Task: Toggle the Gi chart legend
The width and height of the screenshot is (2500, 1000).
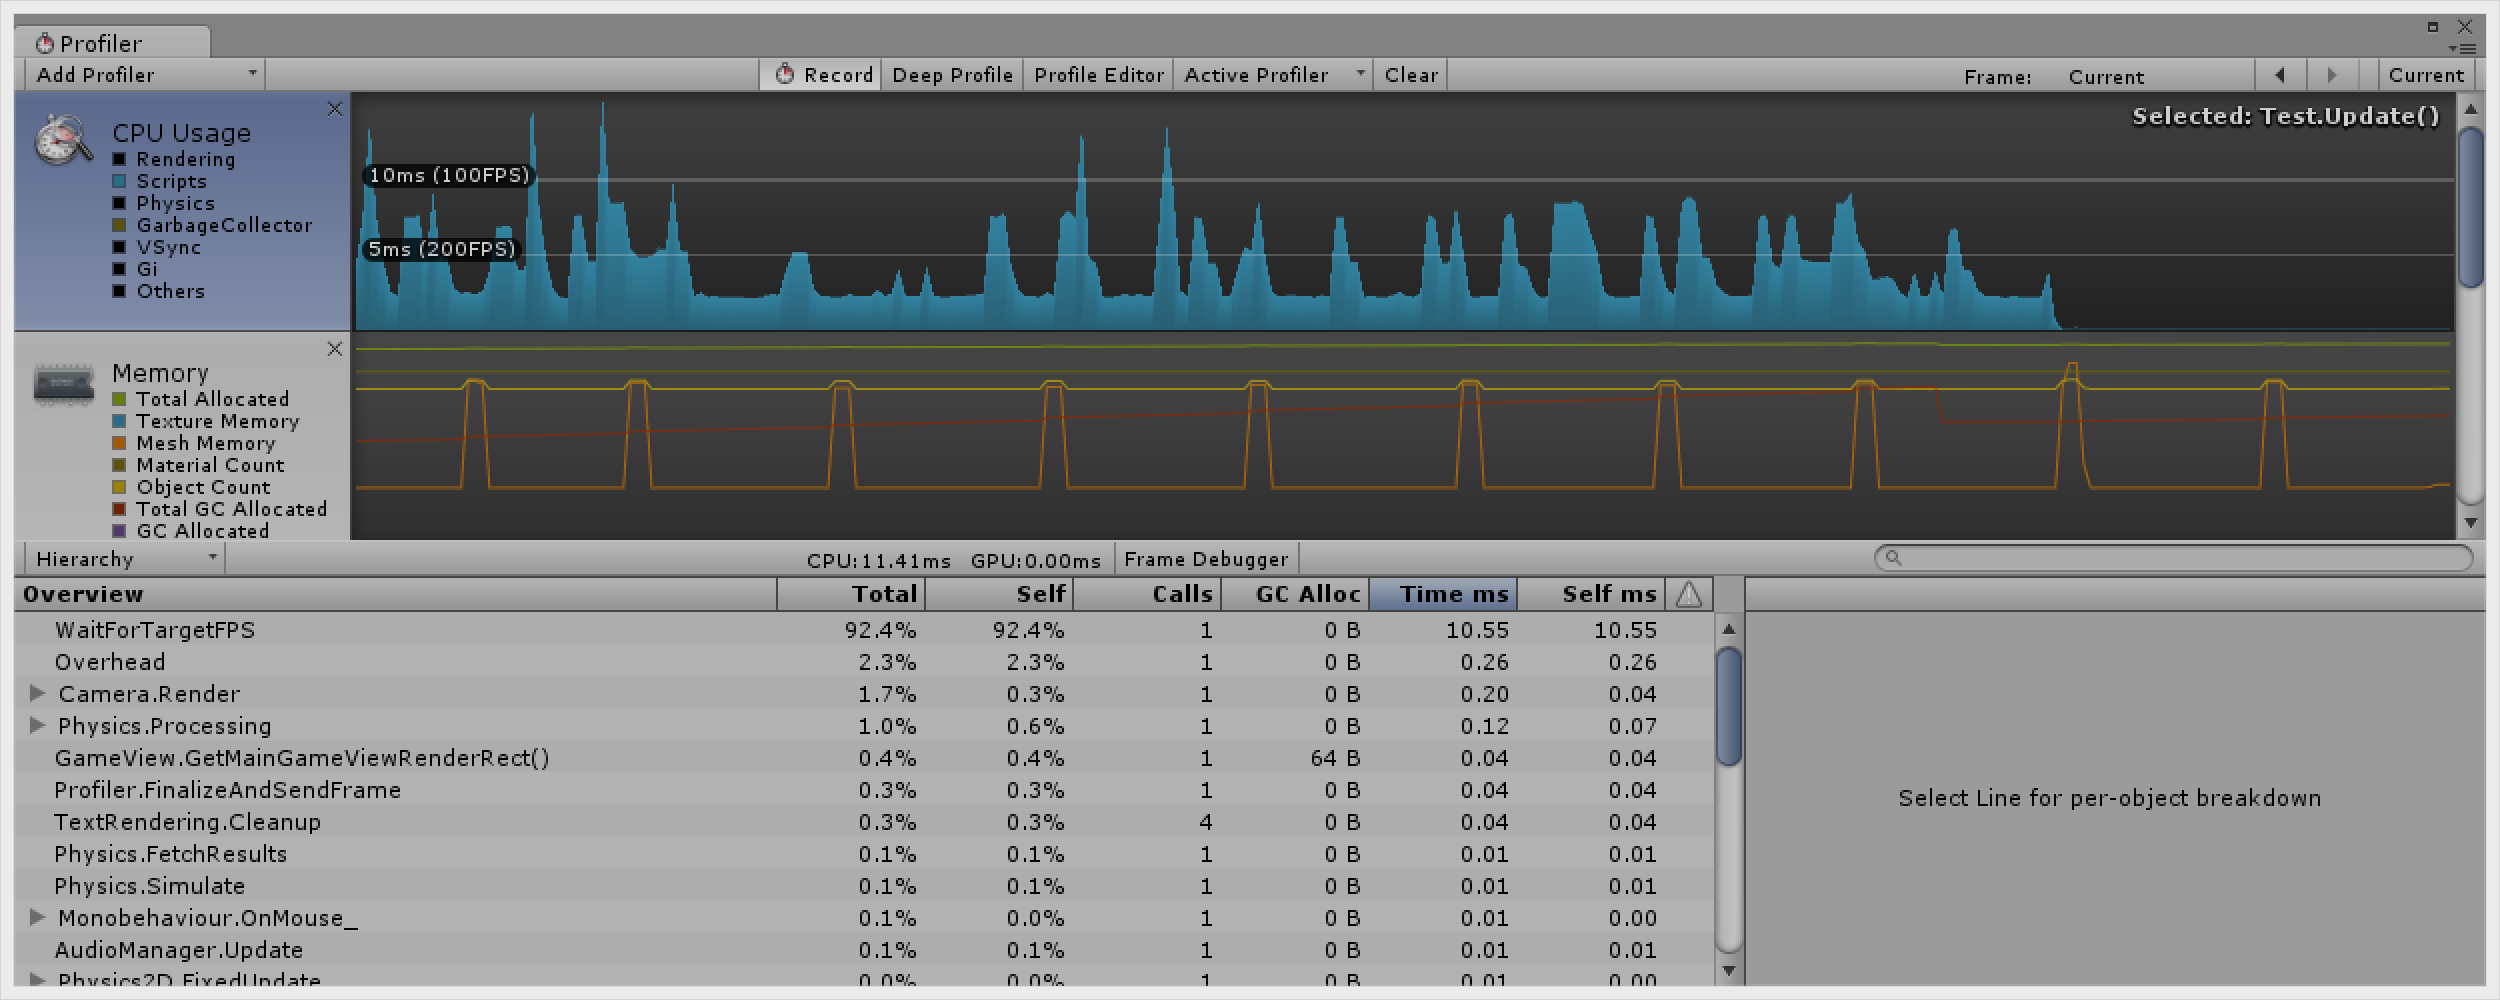Action: tap(119, 269)
